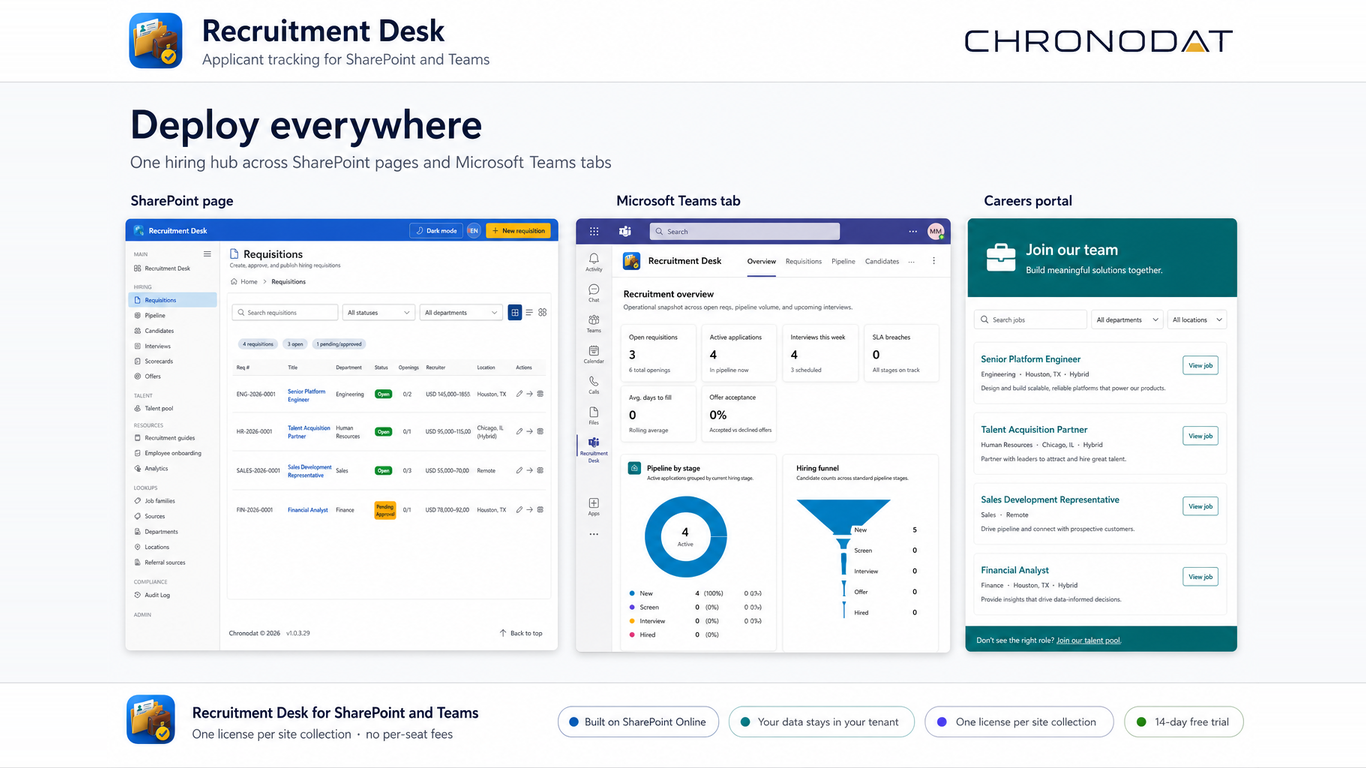Click the edit pencil for ENG-2026-0001
Screen dimensions: 1366x768
coord(519,394)
